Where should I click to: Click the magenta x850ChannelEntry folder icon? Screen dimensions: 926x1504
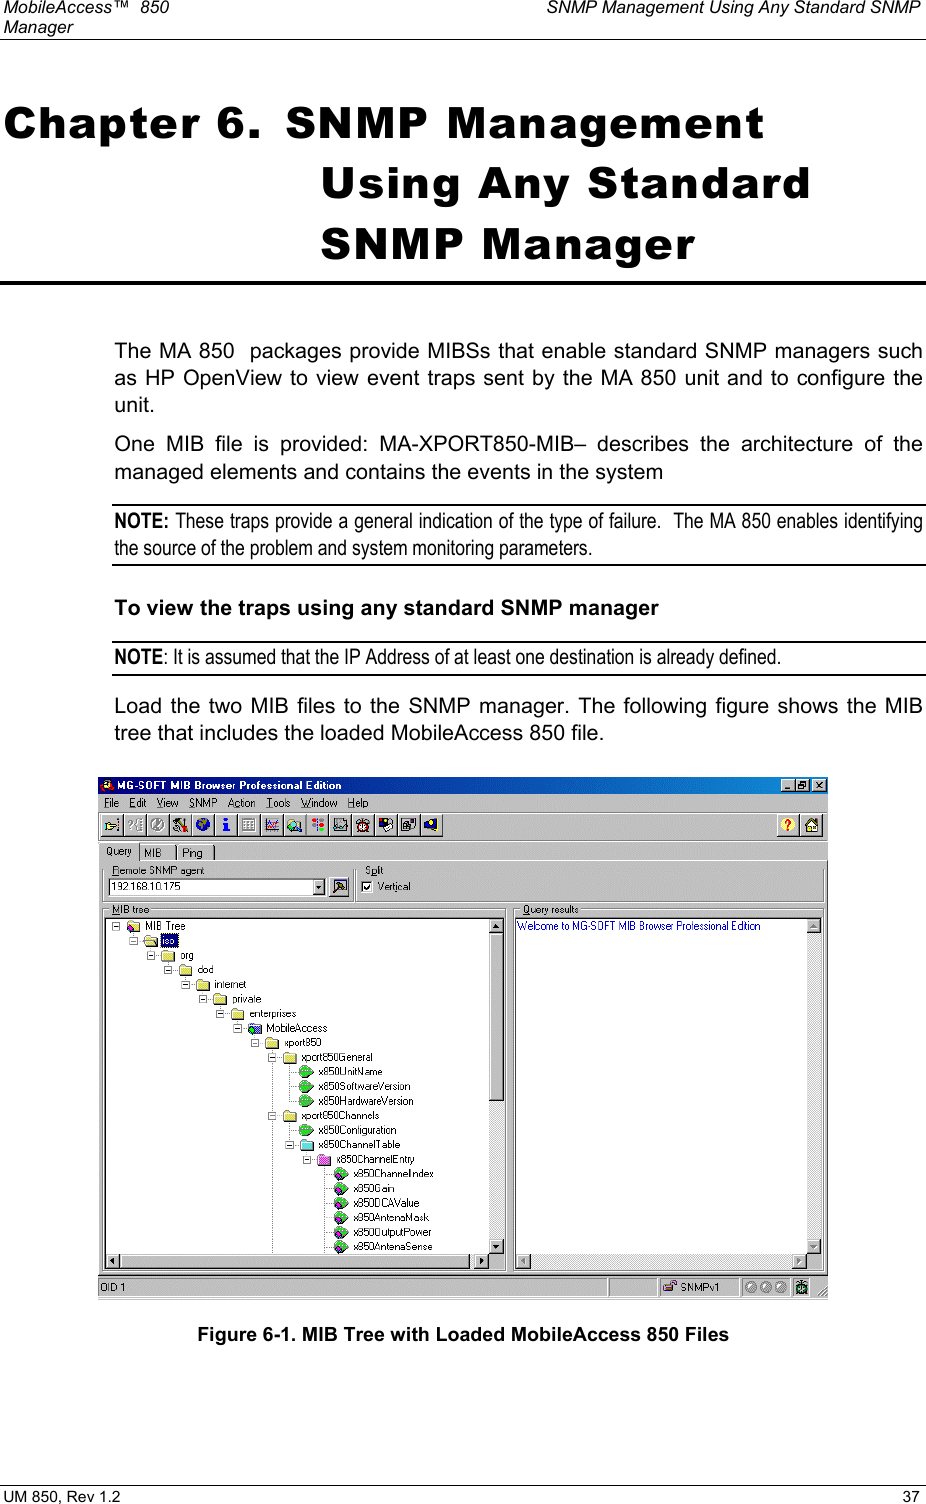[x=324, y=1160]
